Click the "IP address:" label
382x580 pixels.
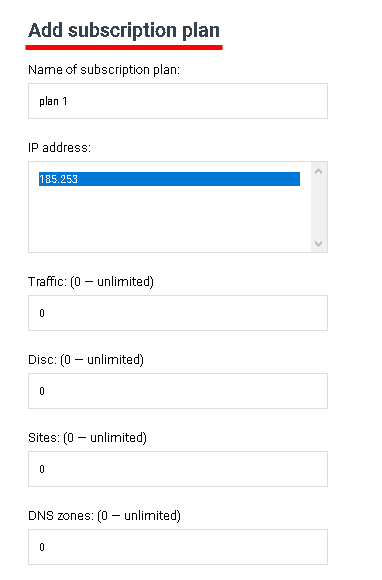(60, 148)
